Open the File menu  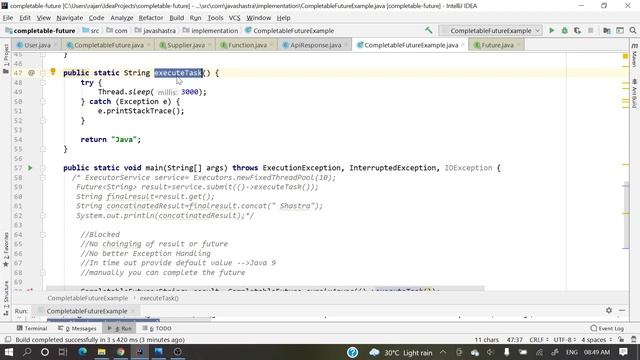[x=8, y=18]
